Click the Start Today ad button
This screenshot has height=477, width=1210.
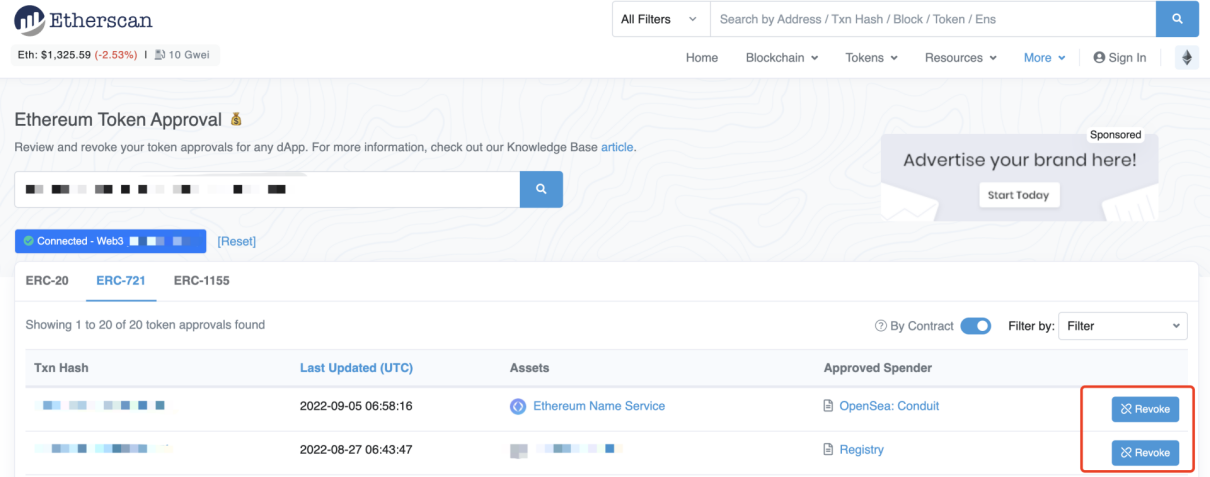pos(1019,195)
